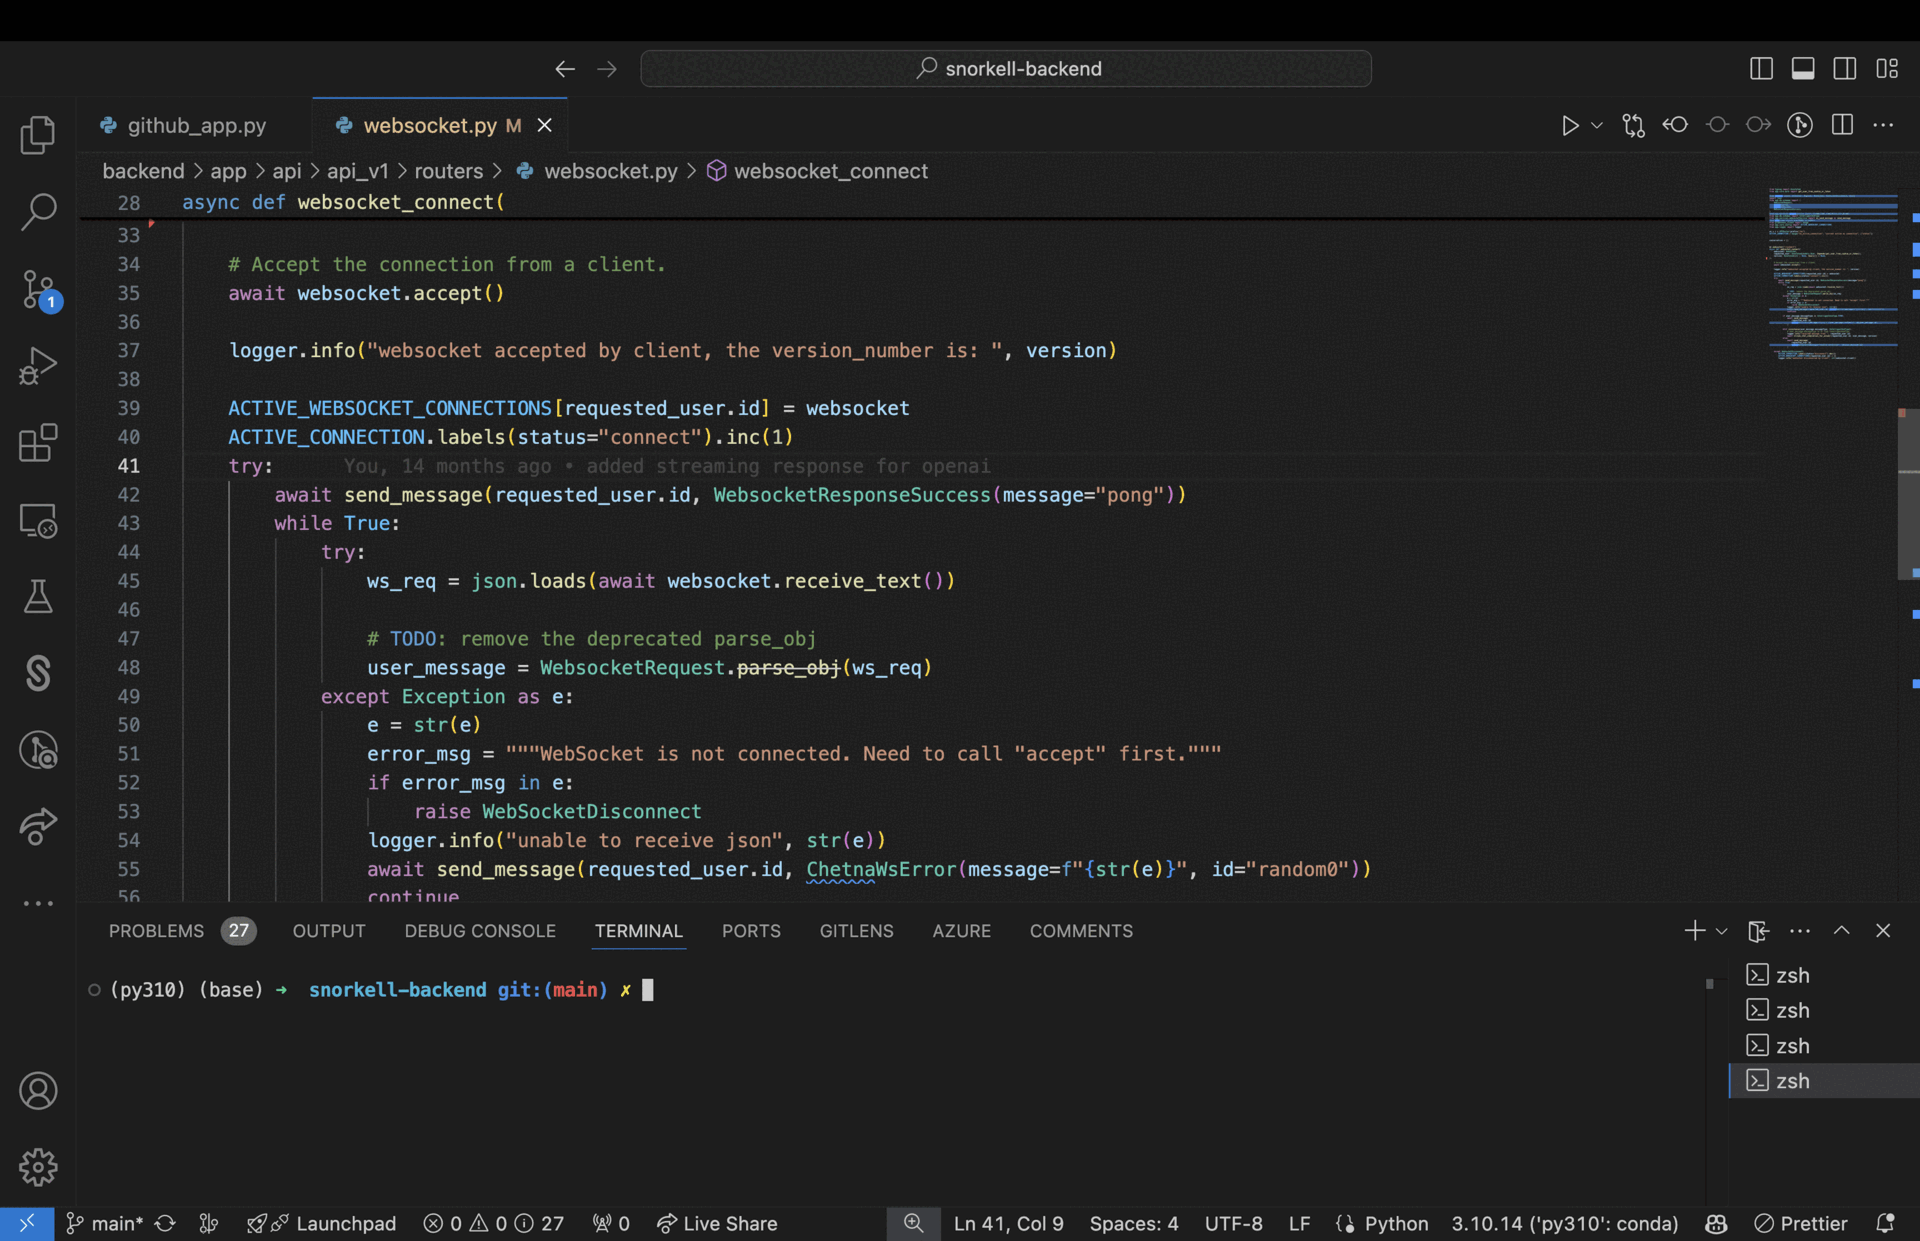Toggle the panel maximize chevron
This screenshot has width=1920, height=1241.
click(1840, 930)
